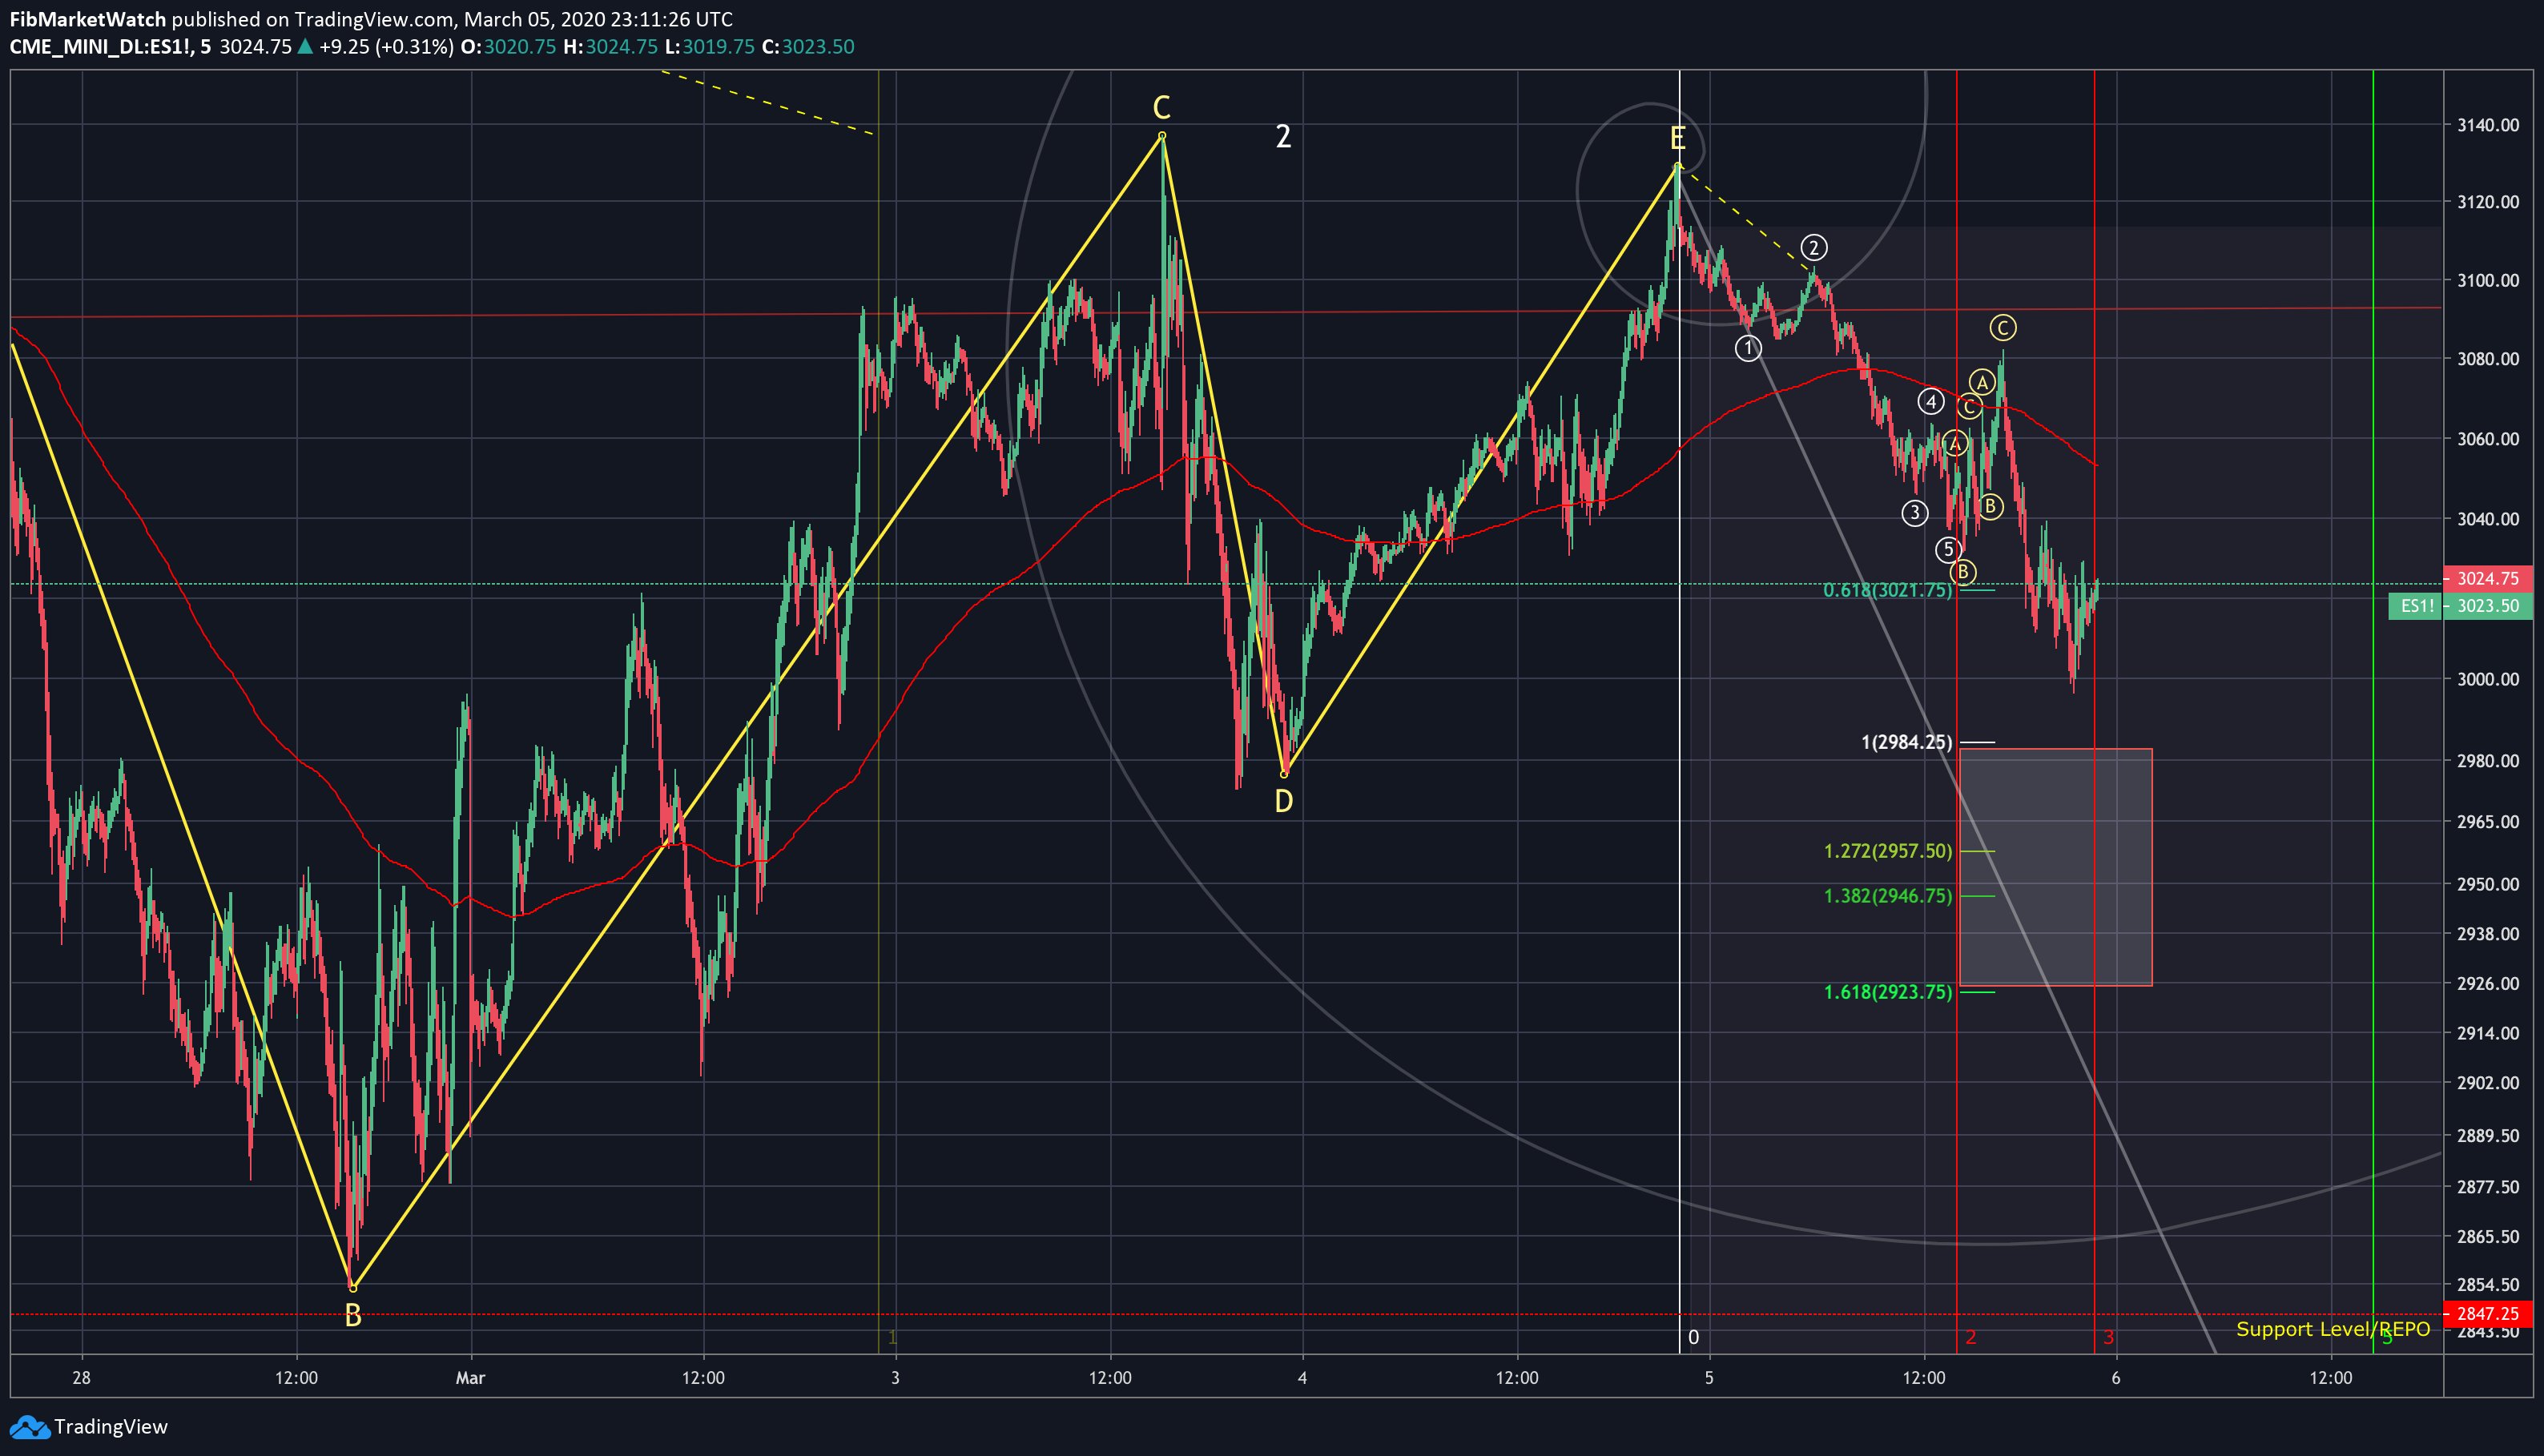Open the FibMarketWatch publisher name
The image size is (2544, 1456).
click(88, 19)
